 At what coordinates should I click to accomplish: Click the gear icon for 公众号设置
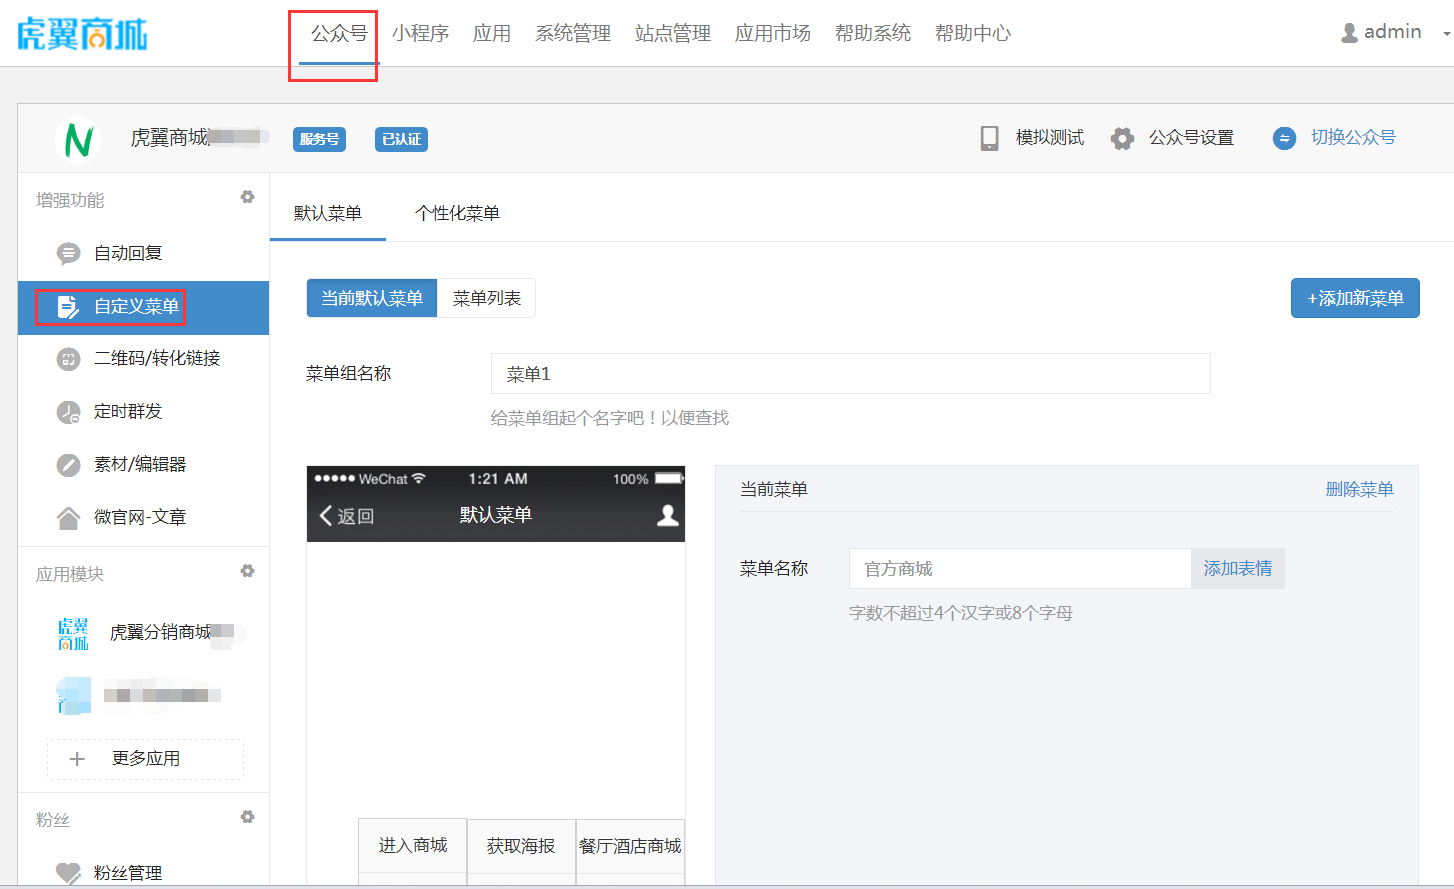[1122, 138]
